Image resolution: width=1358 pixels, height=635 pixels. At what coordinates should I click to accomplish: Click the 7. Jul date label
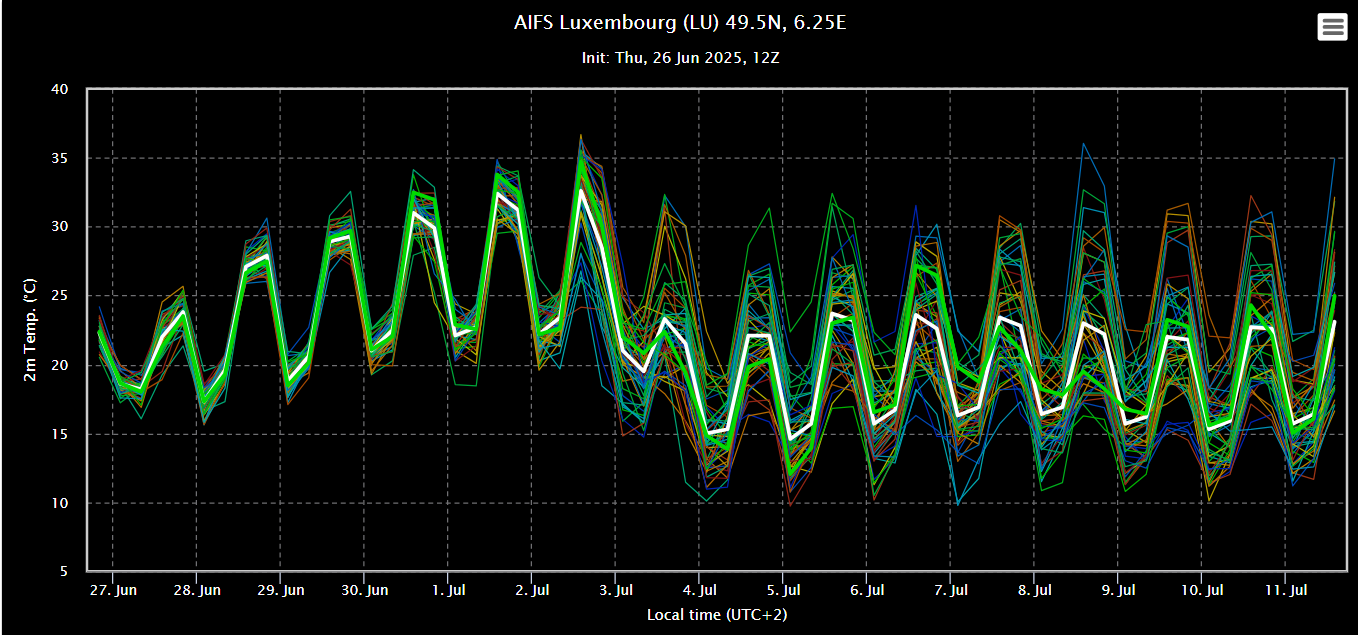click(952, 590)
